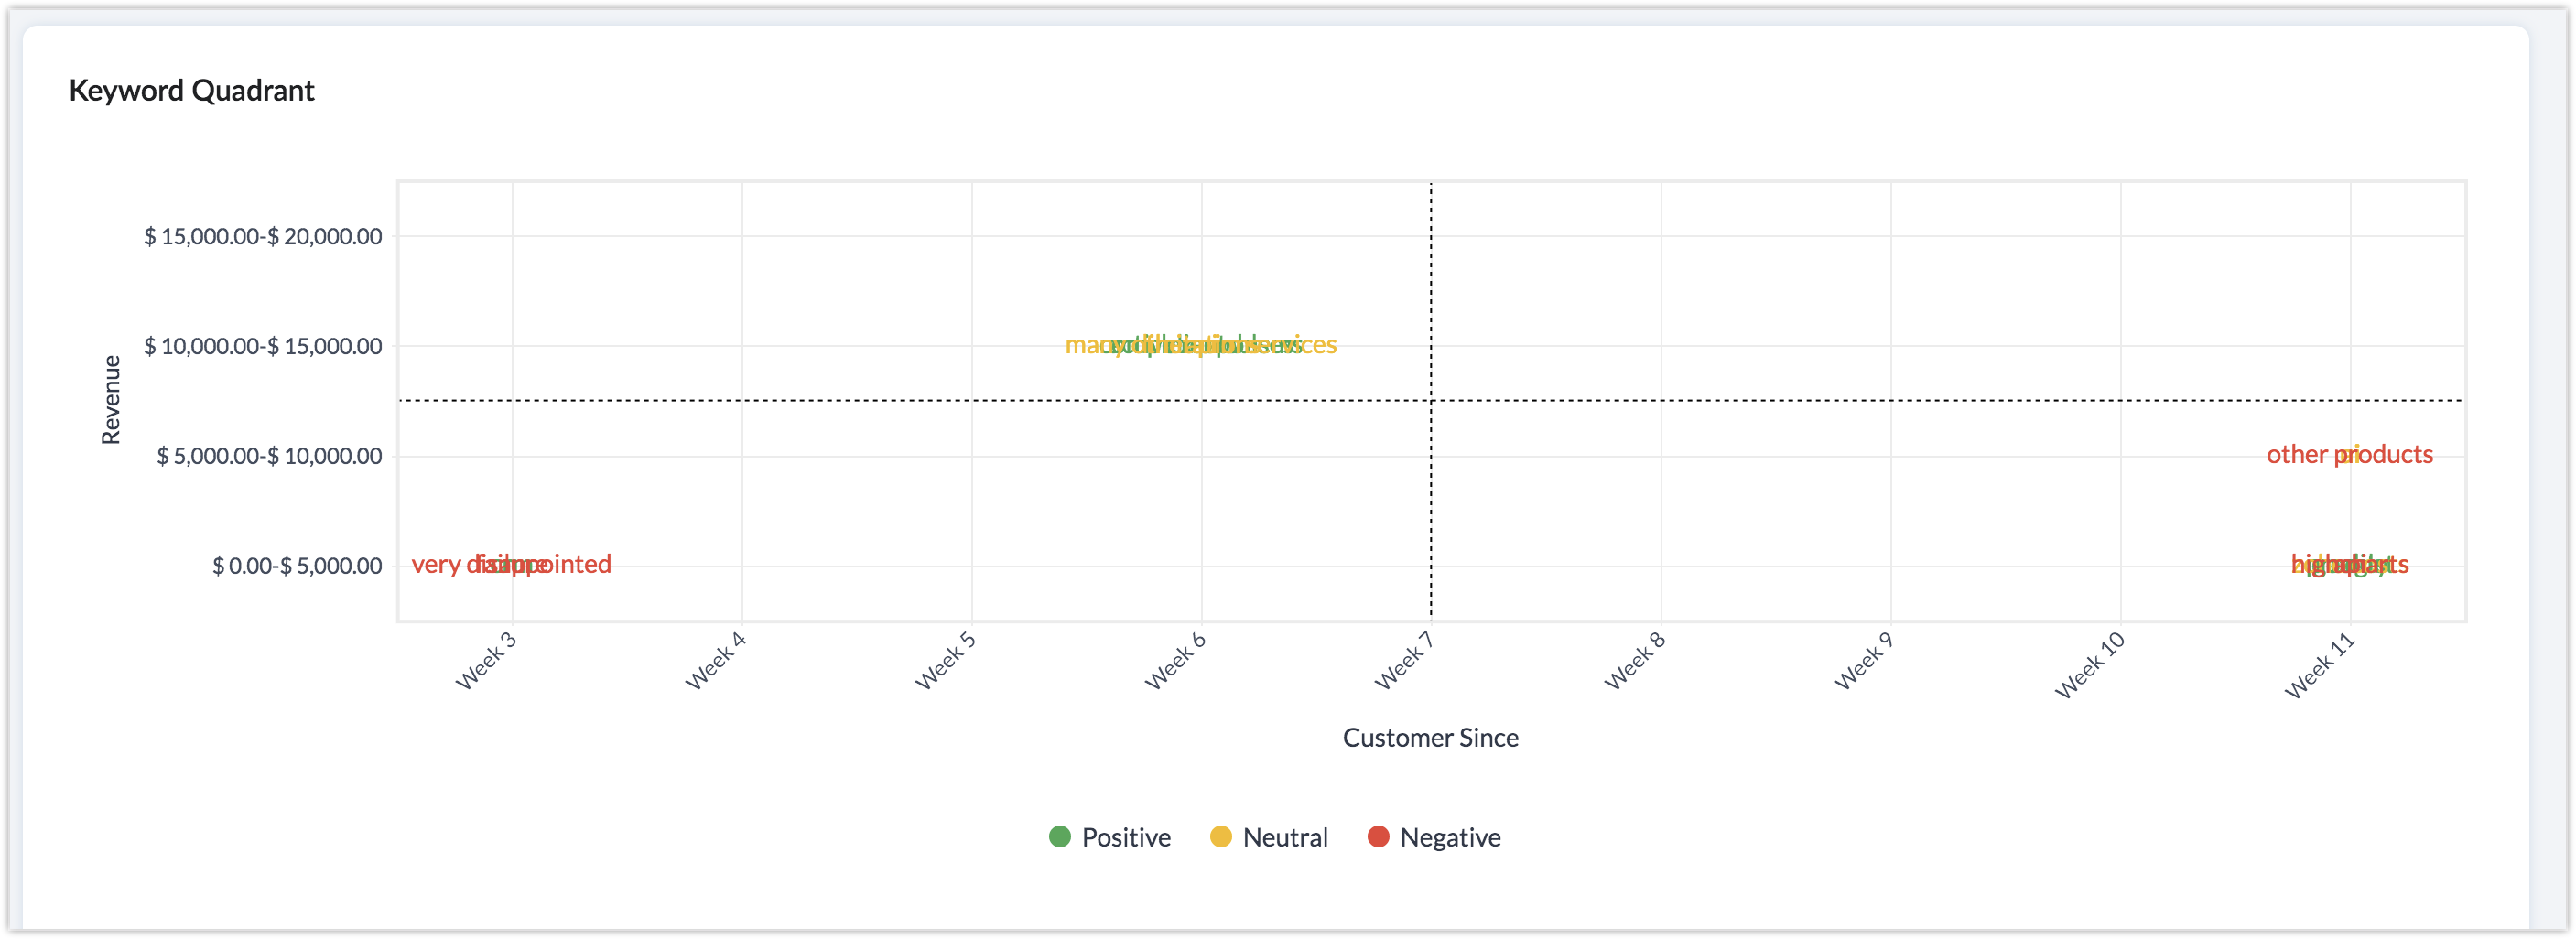Click the Customer Since axis title
Screen dimensions: 2576x939
click(x=1430, y=738)
